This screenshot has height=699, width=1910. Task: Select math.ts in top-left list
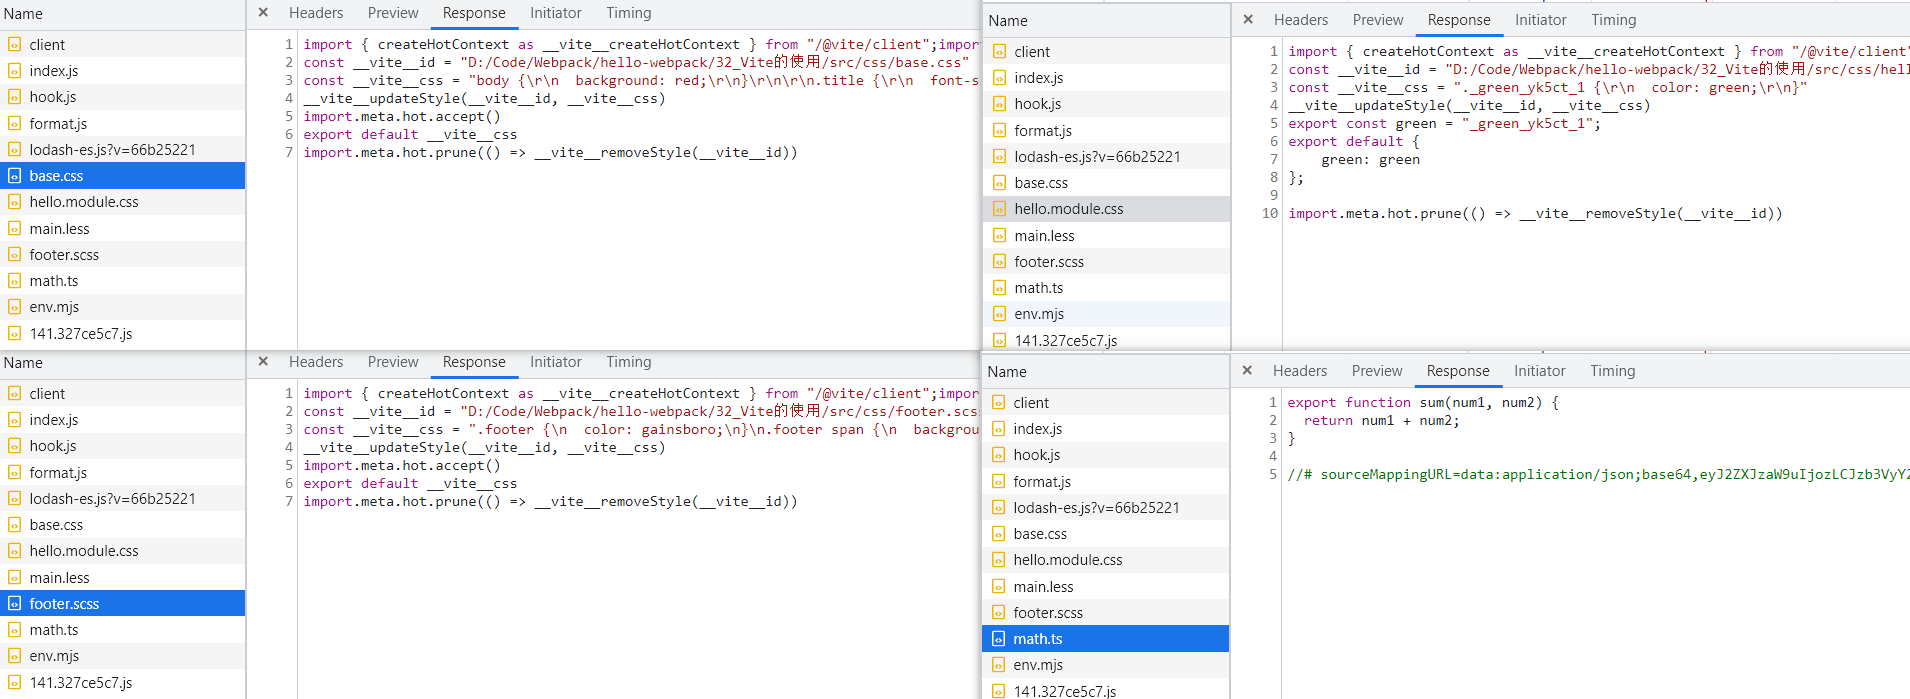pos(122,281)
